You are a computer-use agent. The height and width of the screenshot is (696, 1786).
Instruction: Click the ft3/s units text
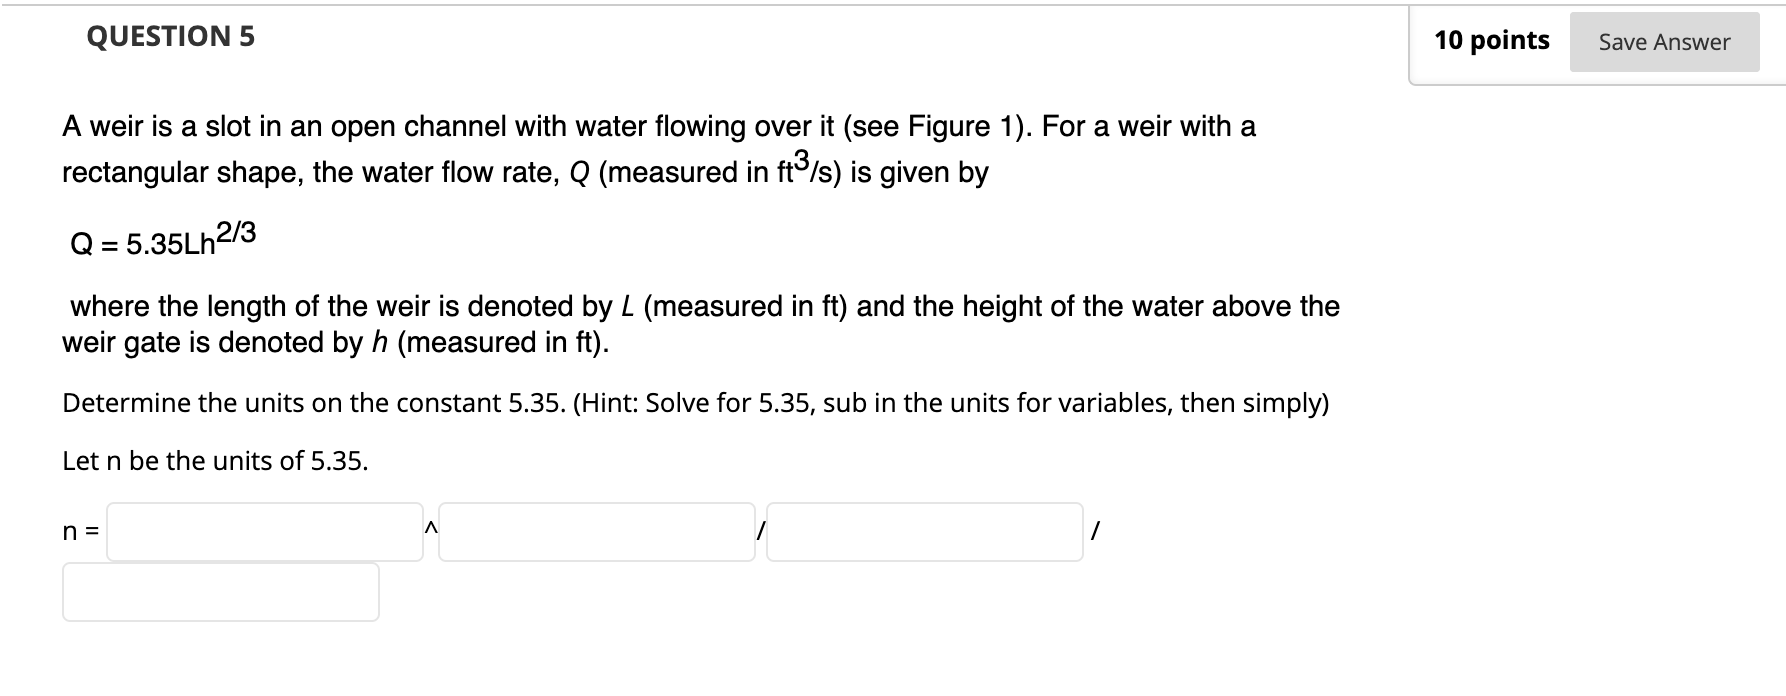click(x=800, y=170)
